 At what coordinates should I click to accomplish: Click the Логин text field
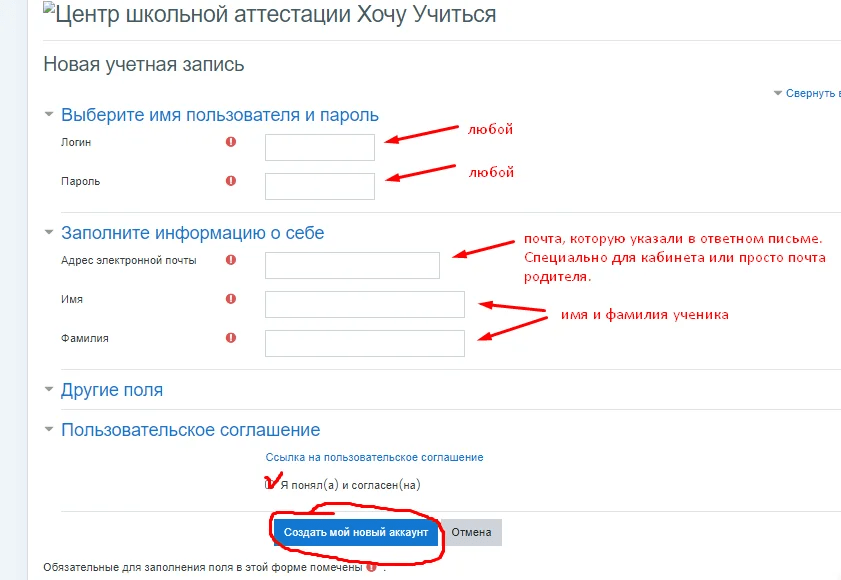point(320,148)
